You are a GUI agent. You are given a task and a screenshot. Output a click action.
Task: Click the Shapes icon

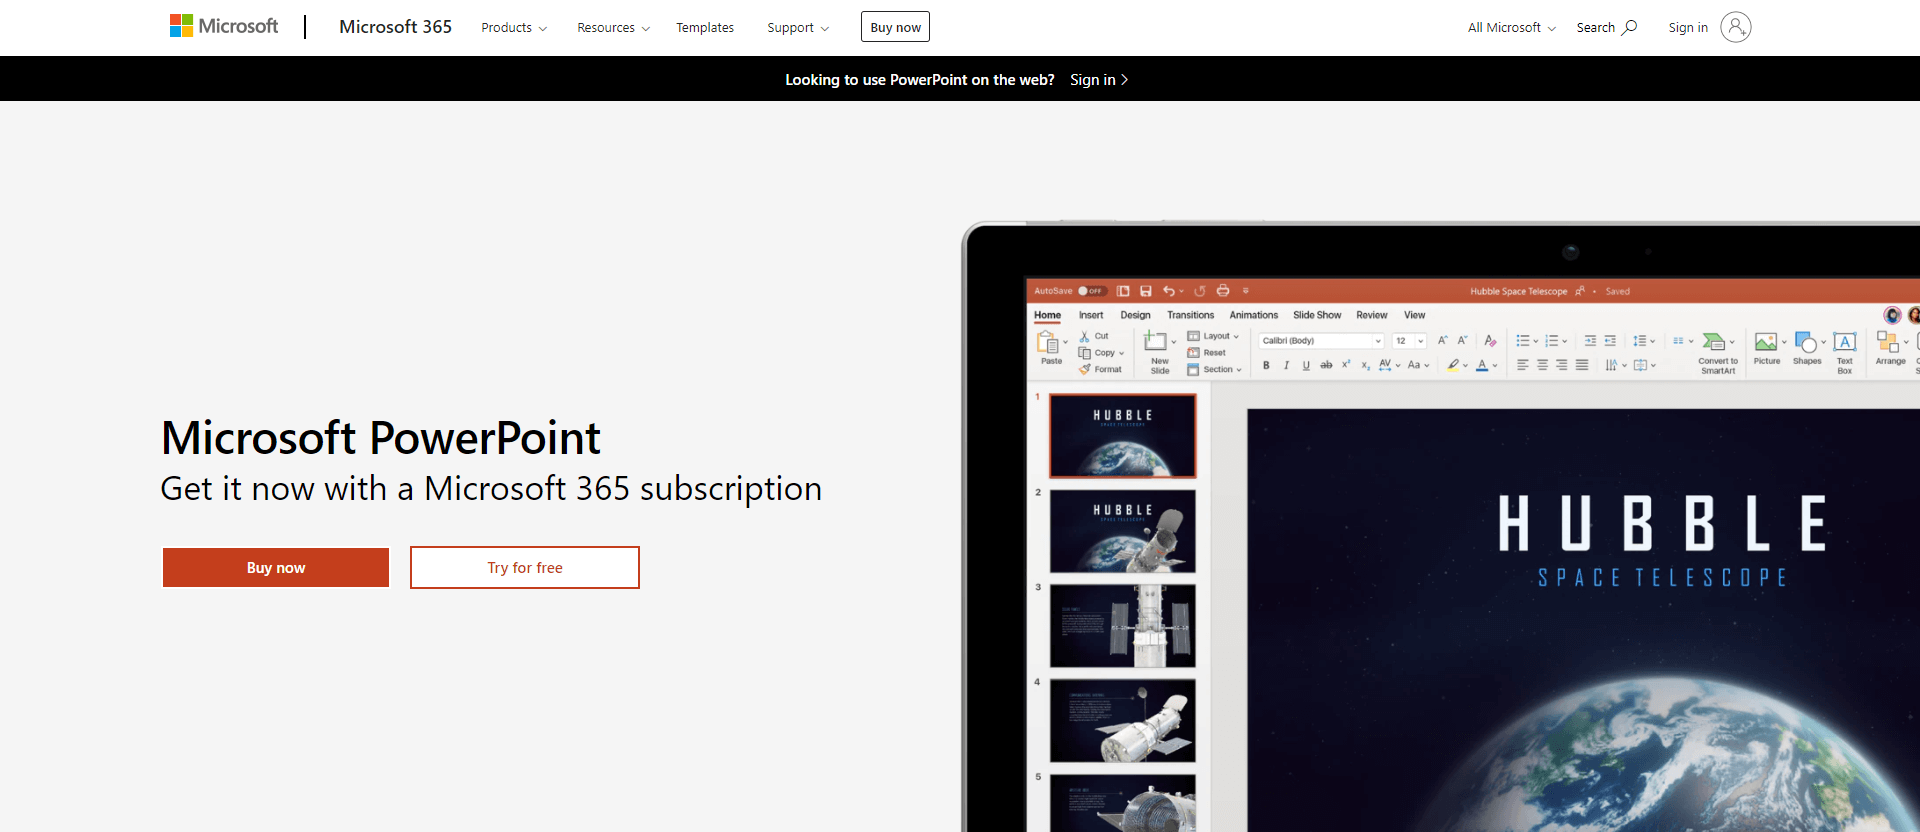(x=1806, y=342)
